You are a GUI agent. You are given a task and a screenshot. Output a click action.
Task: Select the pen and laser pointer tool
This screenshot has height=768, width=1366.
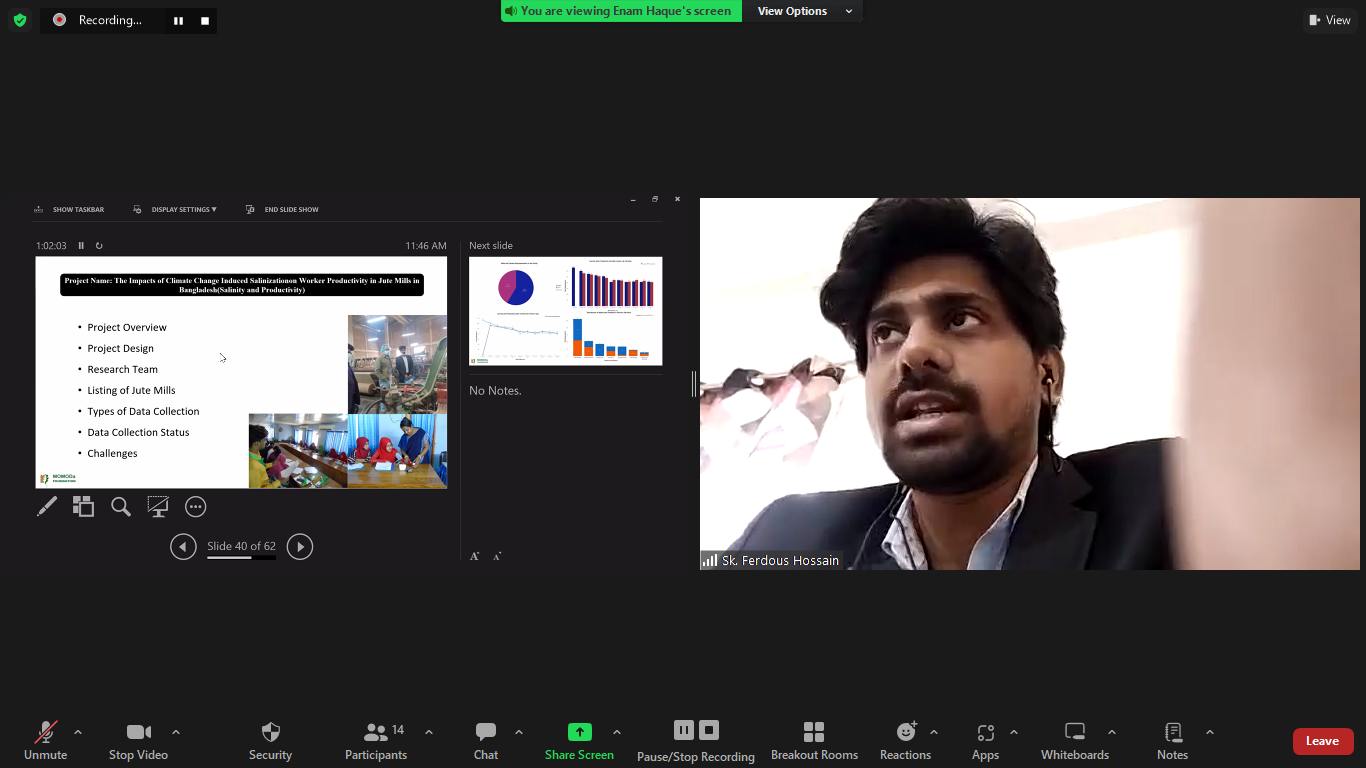click(x=47, y=507)
